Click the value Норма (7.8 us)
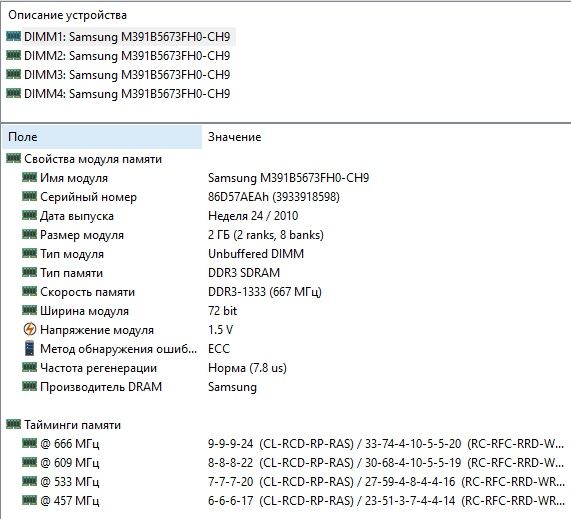 click(x=247, y=367)
